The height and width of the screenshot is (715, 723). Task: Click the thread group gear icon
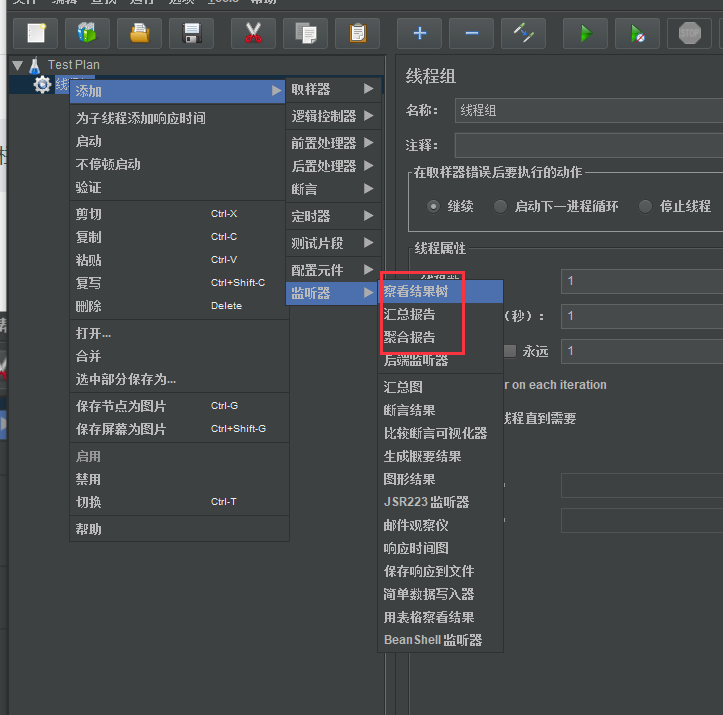(42, 85)
